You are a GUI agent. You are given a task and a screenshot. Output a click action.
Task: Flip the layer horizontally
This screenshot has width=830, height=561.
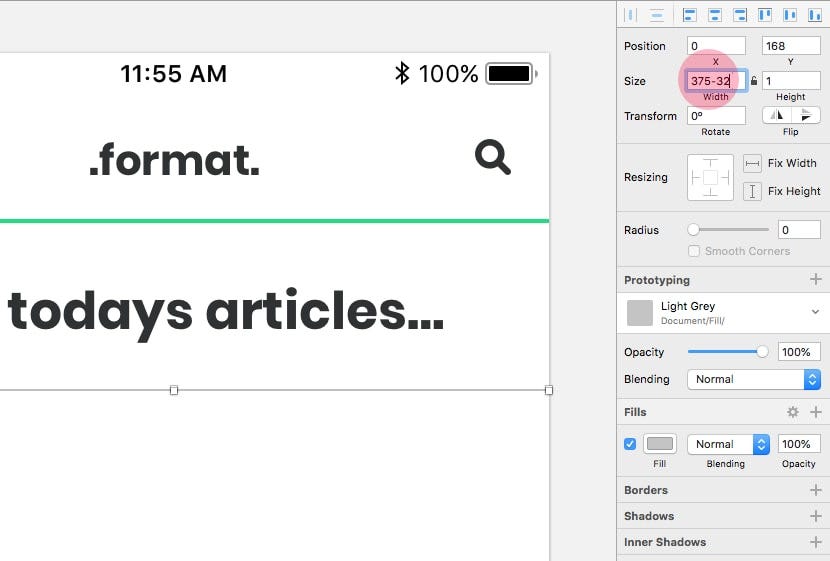(x=777, y=115)
